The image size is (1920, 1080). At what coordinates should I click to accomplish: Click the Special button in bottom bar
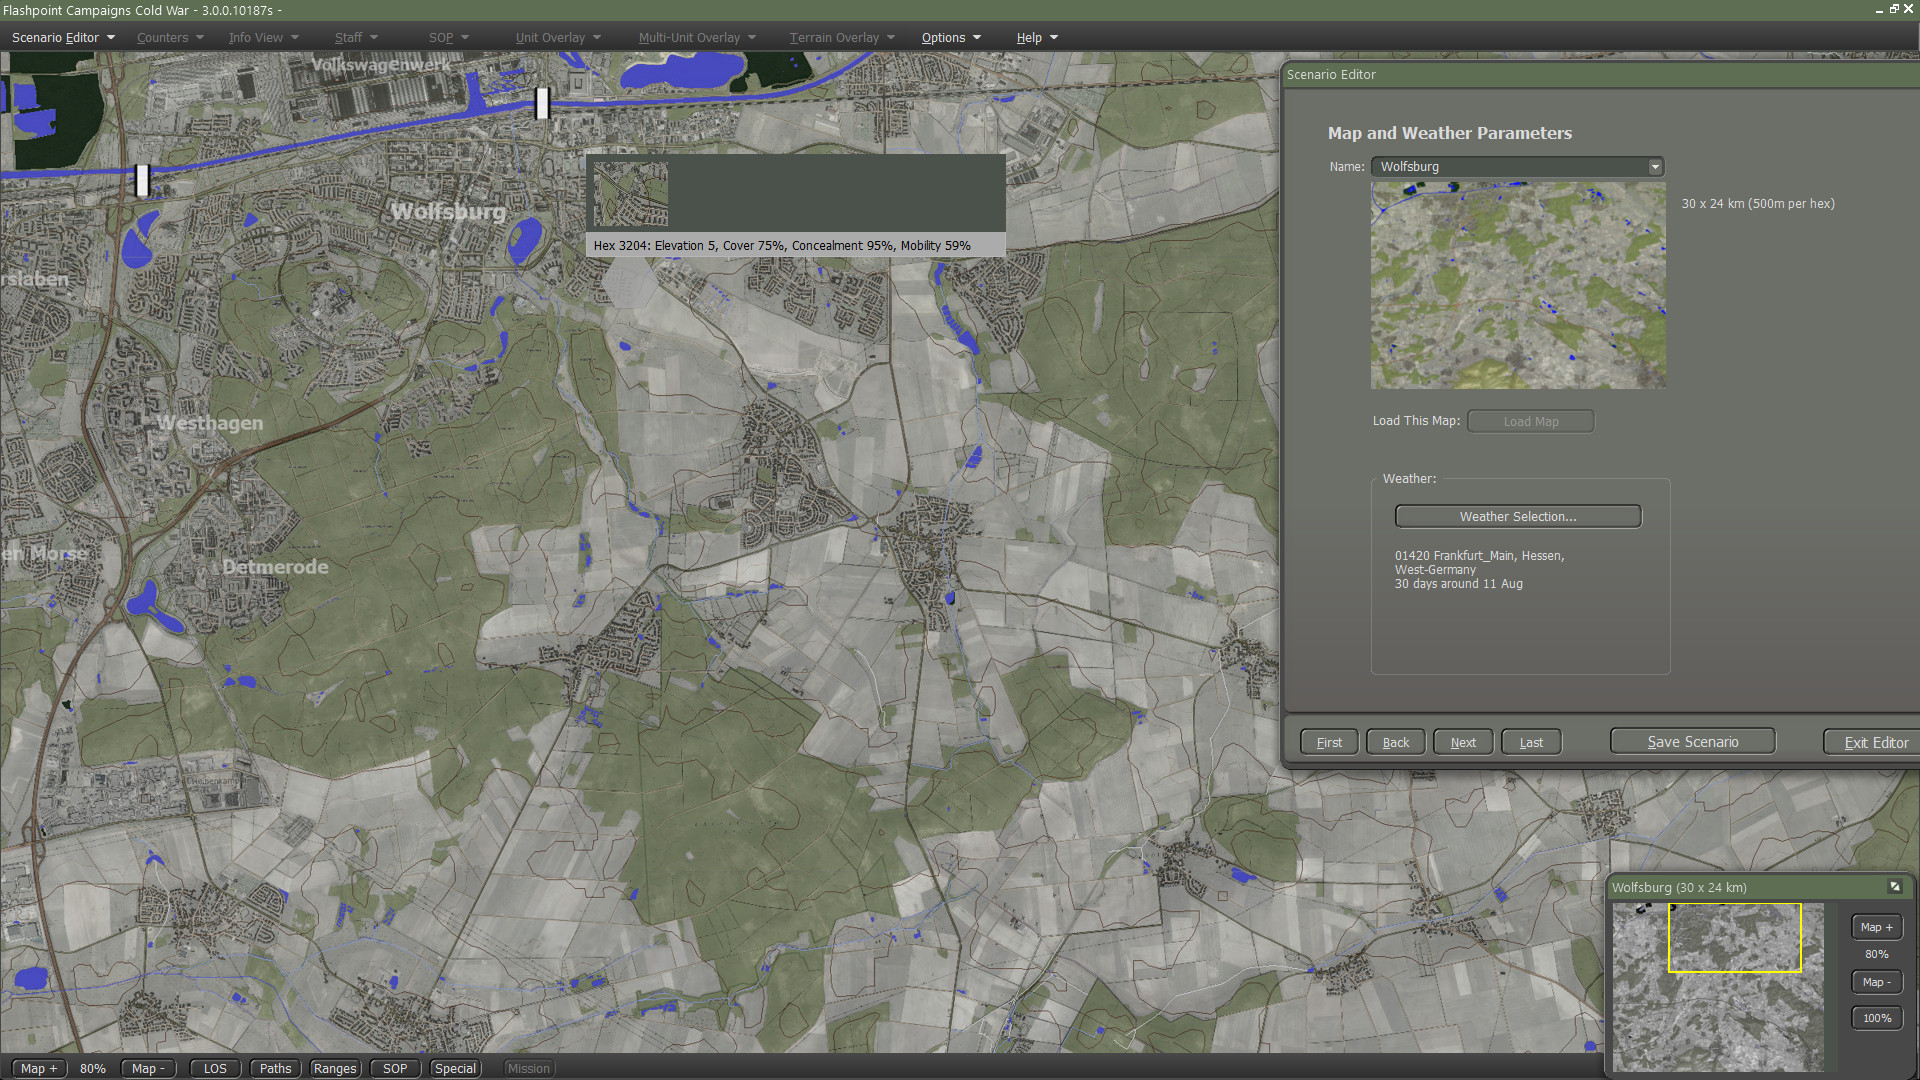(455, 1068)
